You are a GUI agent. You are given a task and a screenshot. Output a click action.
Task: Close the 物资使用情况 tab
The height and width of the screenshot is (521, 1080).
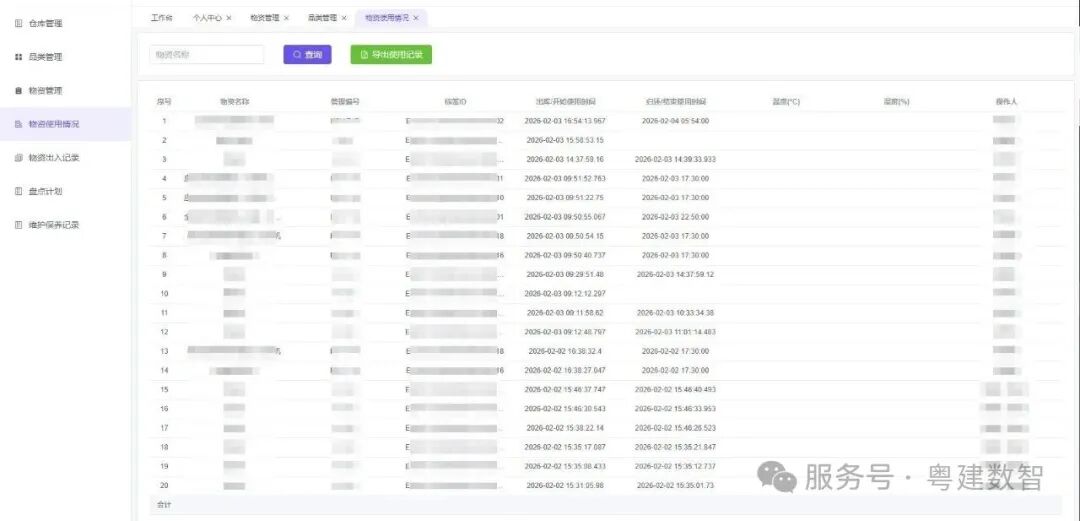click(416, 18)
